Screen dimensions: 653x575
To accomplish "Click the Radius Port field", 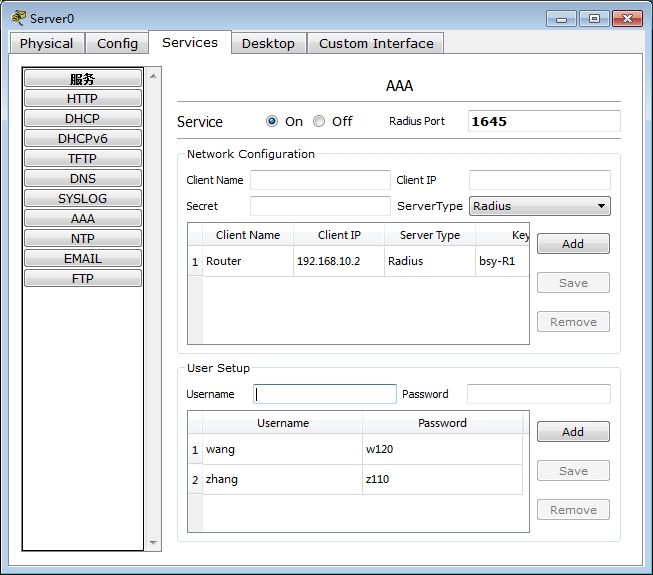I will tap(543, 121).
